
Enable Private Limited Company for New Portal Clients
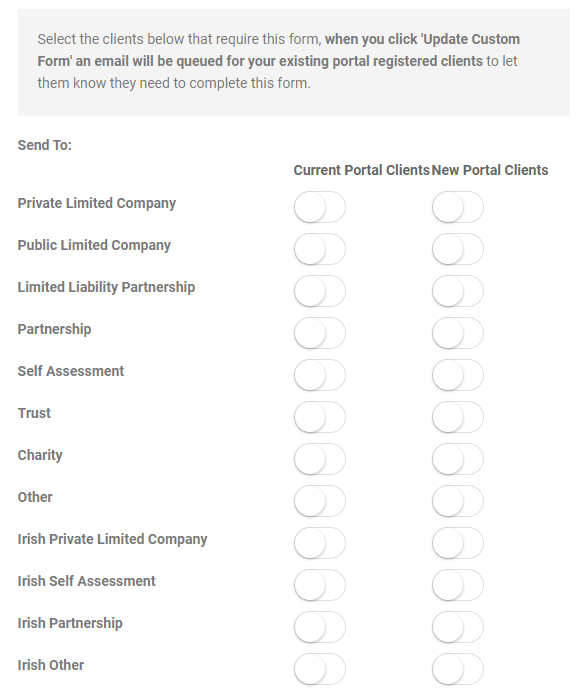pos(458,207)
